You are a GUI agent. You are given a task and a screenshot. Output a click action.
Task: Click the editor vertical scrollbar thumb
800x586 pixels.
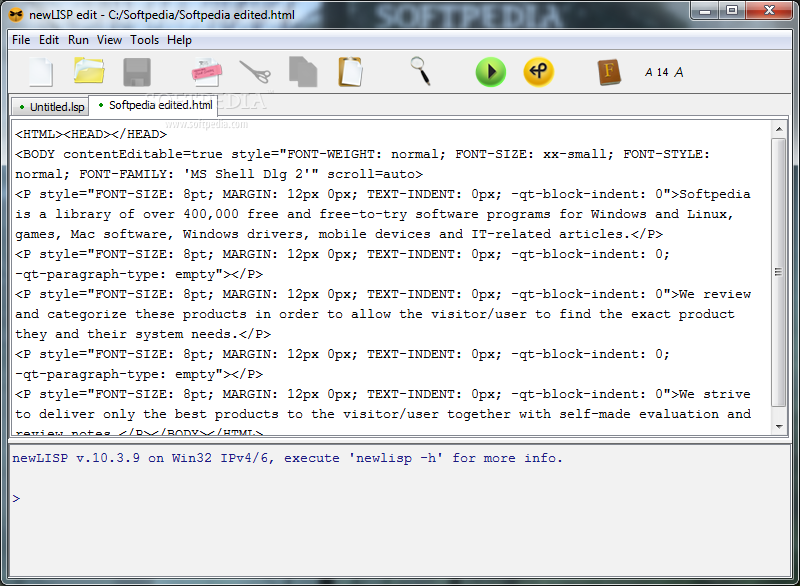pos(779,272)
